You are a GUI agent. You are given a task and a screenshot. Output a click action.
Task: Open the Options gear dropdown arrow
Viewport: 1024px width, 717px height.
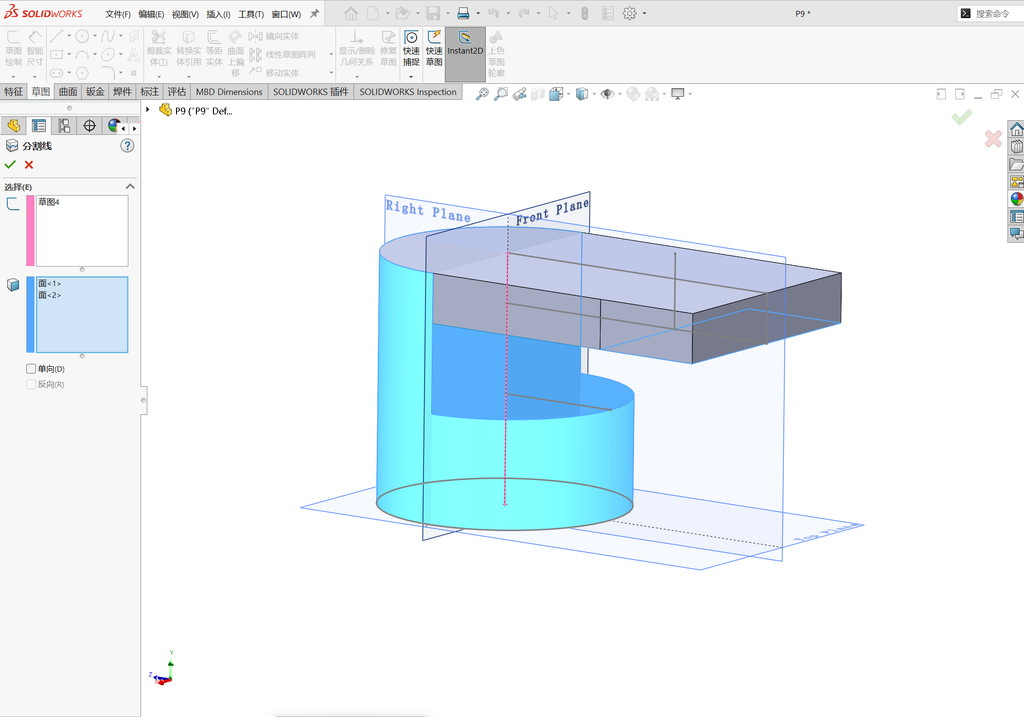(x=645, y=13)
